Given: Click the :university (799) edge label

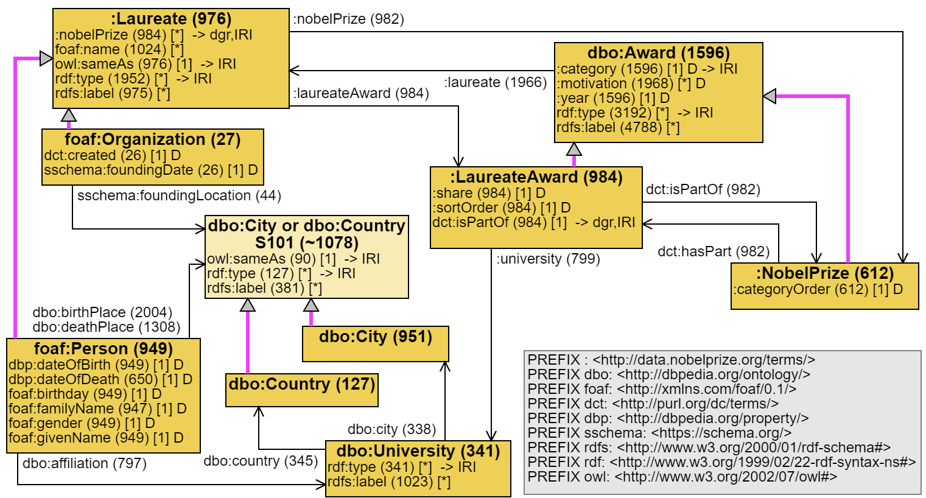Looking at the screenshot, I should pos(548,260).
